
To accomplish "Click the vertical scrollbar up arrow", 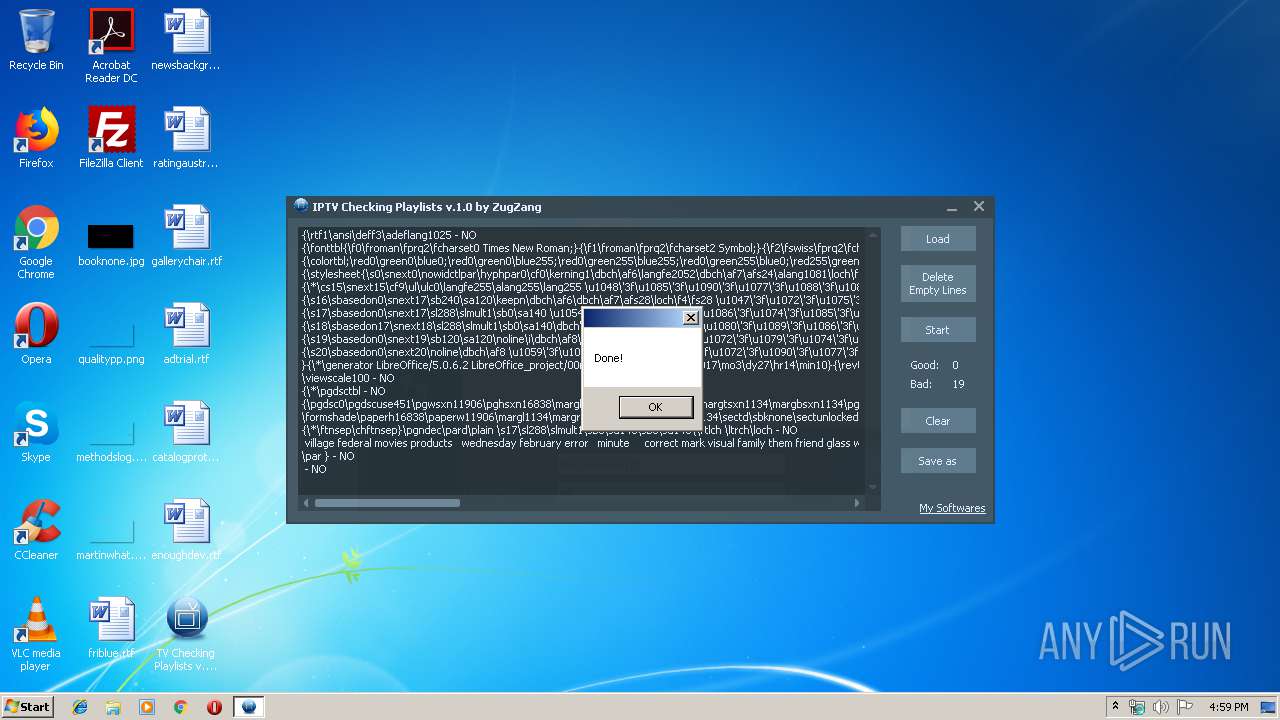I will tap(872, 235).
